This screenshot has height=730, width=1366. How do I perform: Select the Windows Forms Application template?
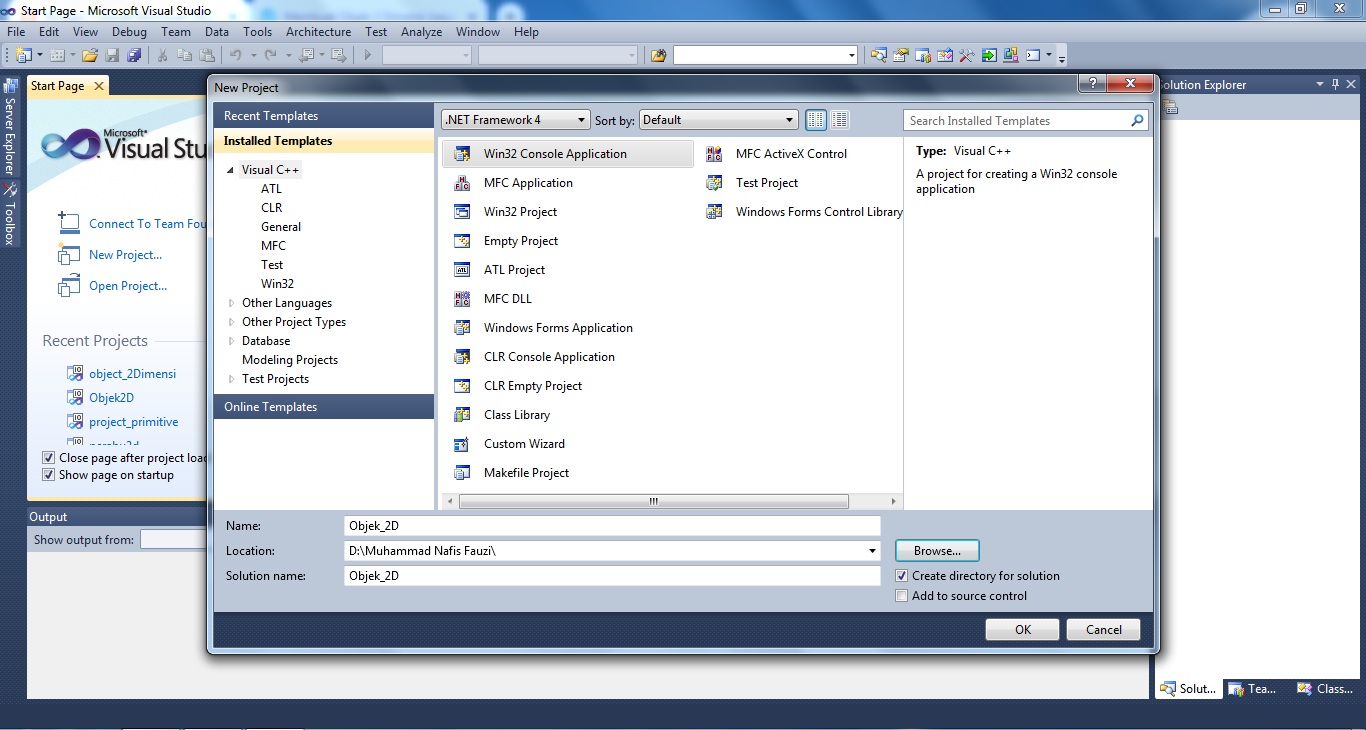pos(557,327)
